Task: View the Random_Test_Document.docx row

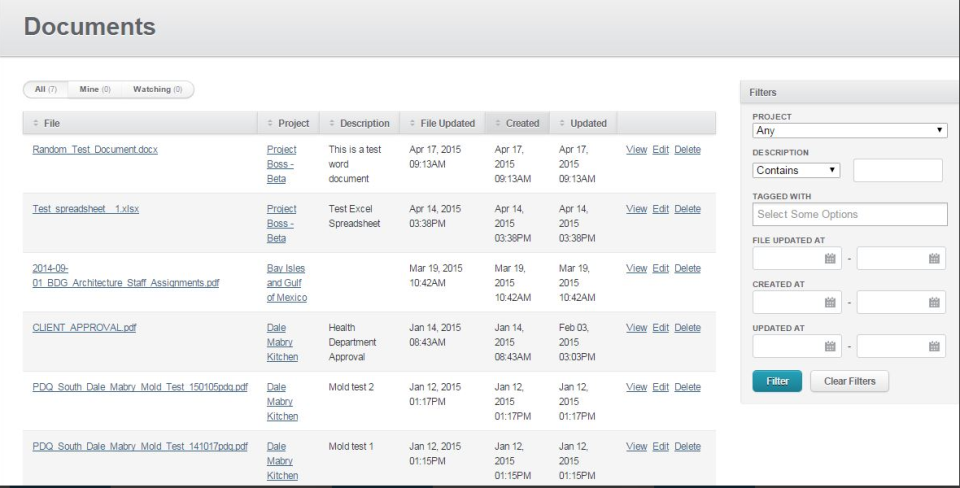Action: [x=637, y=149]
